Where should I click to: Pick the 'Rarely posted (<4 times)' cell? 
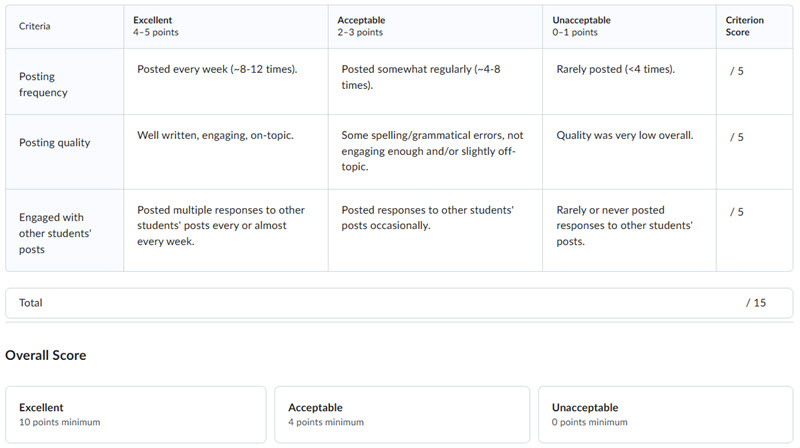[629, 78]
